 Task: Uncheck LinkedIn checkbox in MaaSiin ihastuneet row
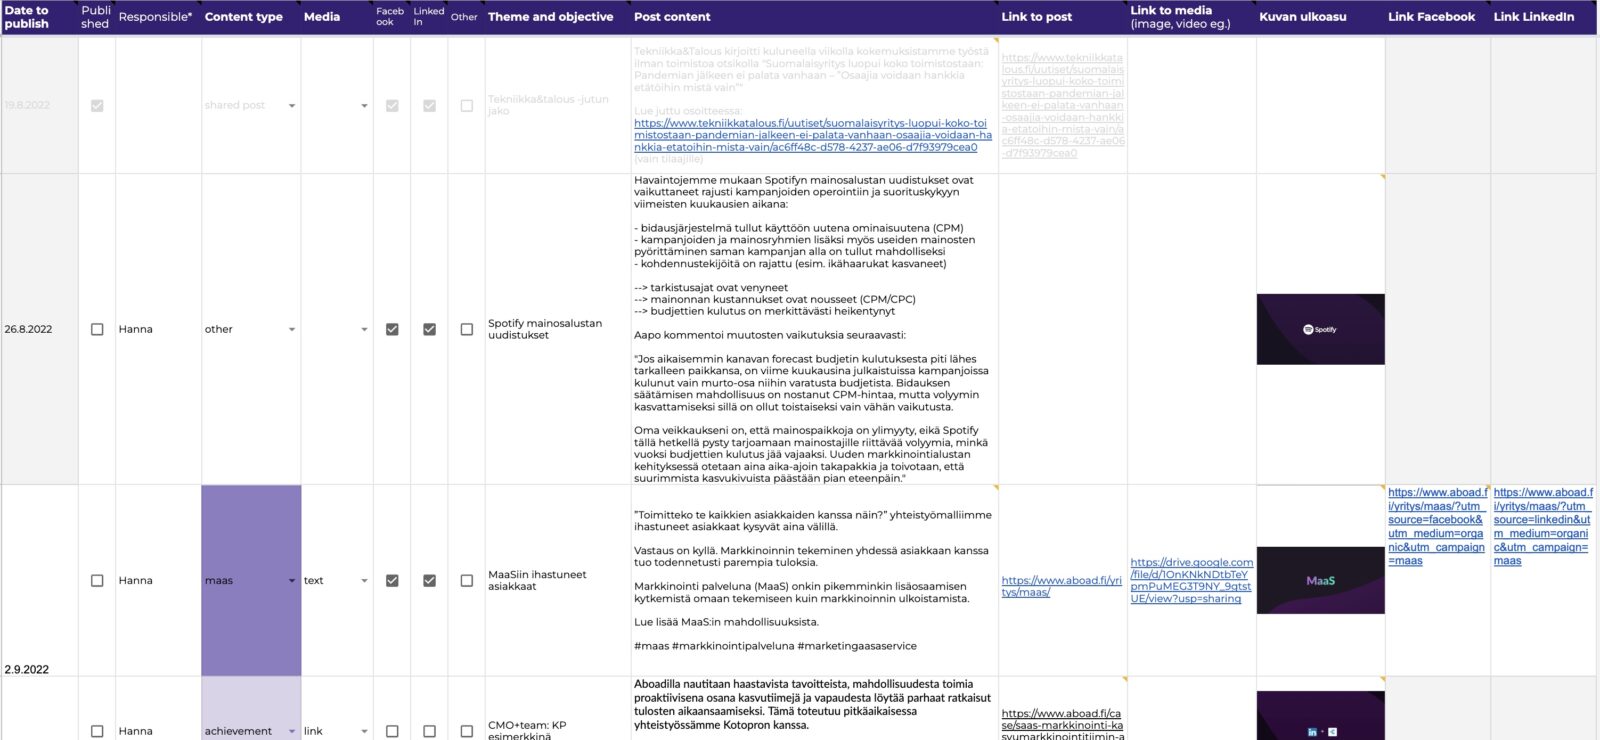[x=429, y=580]
